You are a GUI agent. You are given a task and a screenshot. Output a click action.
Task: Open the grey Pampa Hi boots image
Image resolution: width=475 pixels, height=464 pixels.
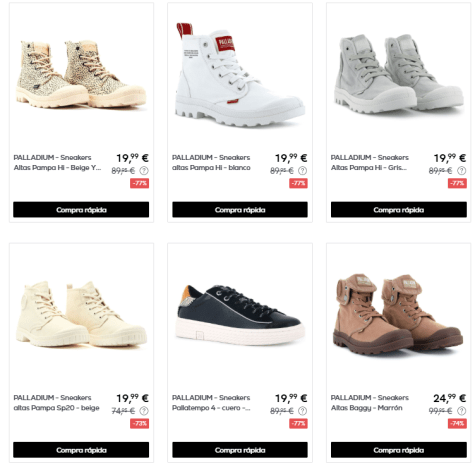(399, 73)
